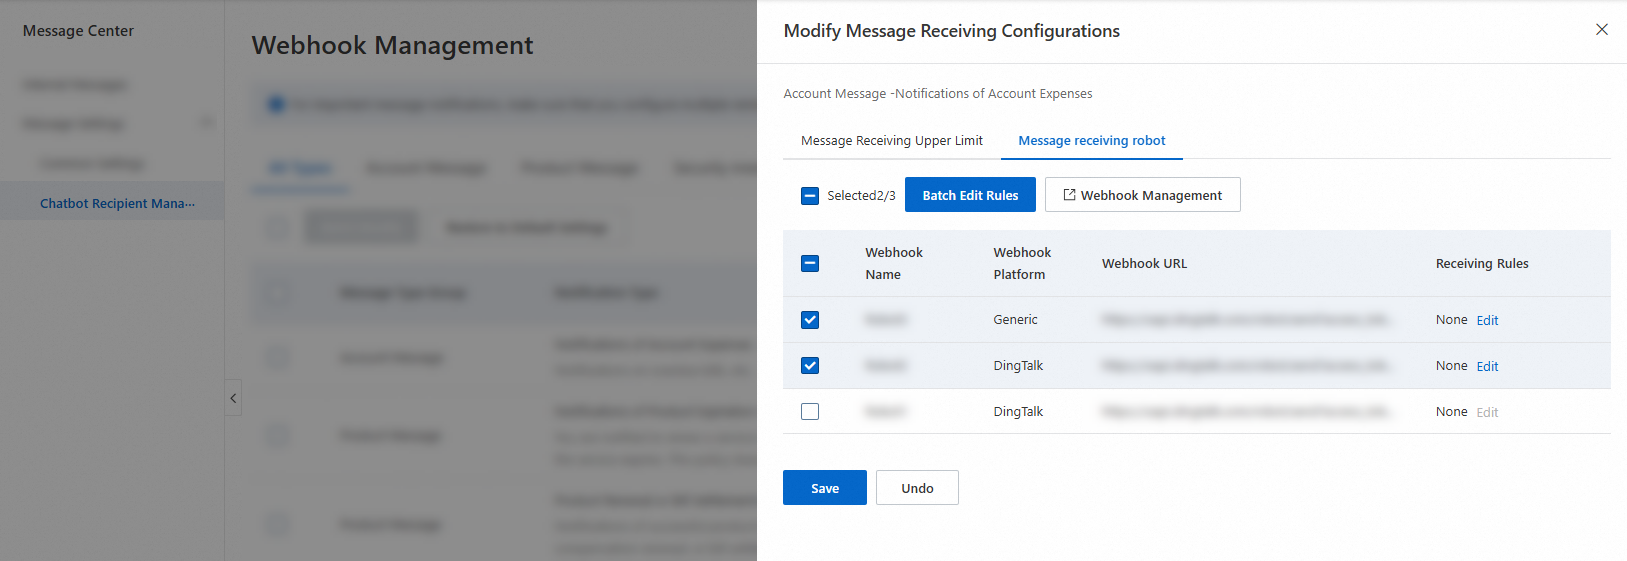The image size is (1627, 561).
Task: Toggle the table header select-all checkbox
Action: point(810,264)
